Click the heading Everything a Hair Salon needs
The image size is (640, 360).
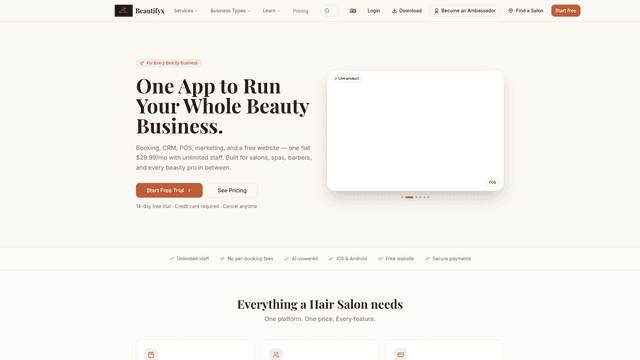point(320,304)
